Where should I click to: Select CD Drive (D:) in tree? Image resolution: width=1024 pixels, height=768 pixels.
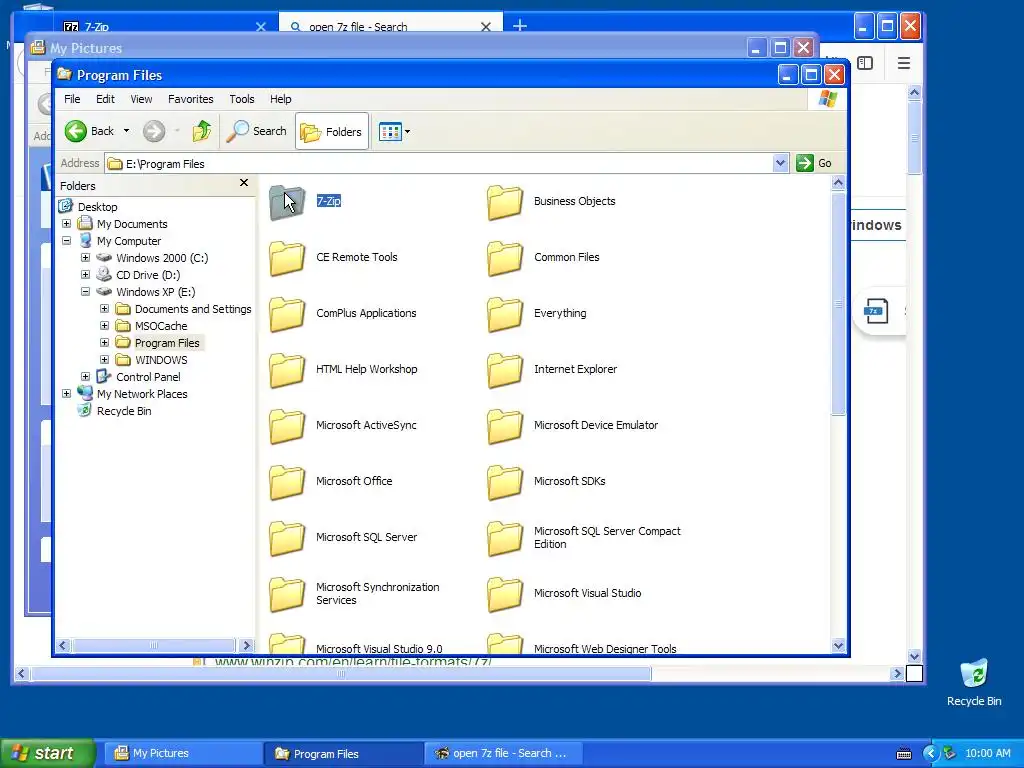click(148, 275)
